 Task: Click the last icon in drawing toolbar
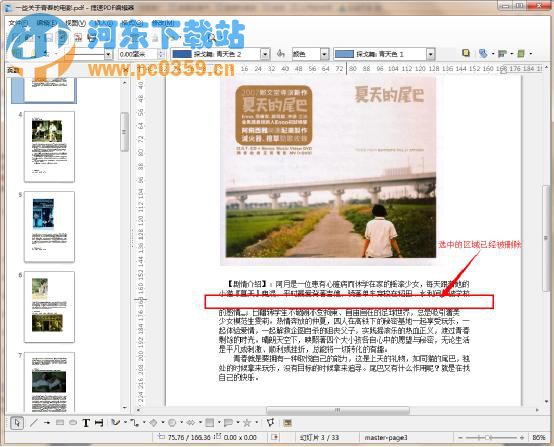point(288,423)
